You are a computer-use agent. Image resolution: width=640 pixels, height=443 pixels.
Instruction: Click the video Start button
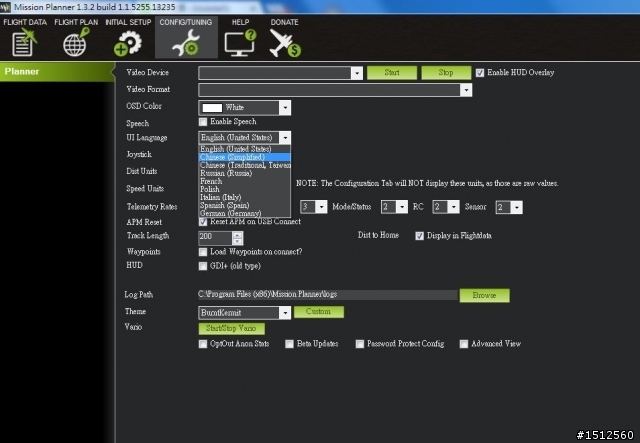[x=392, y=73]
